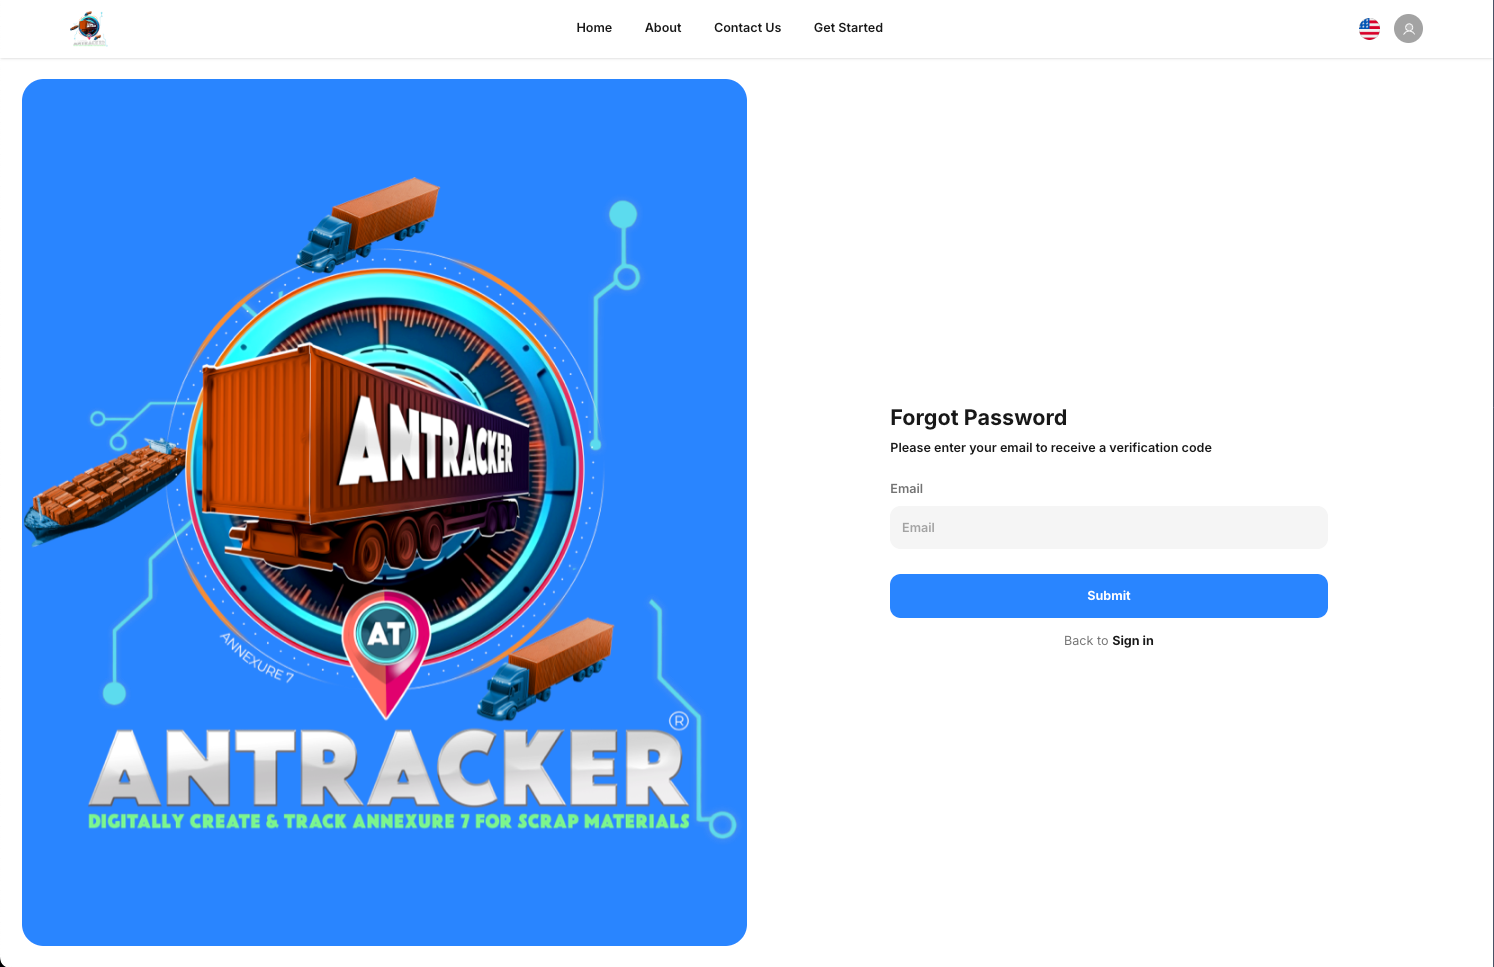1494x967 pixels.
Task: Click the silver ANTRACKER wordmark
Action: pos(389,768)
